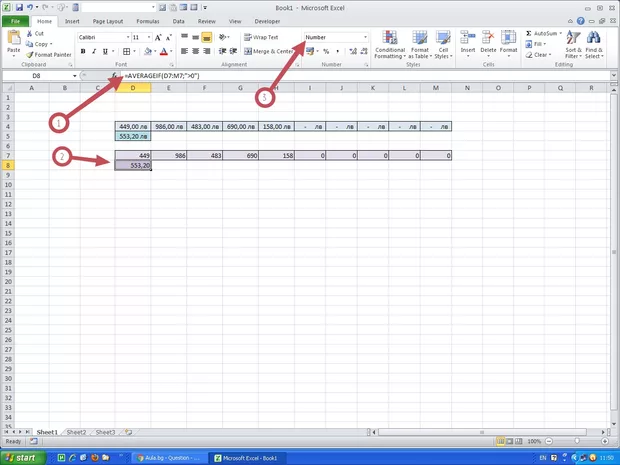This screenshot has height=465, width=620.
Task: Switch to the Insert tab
Action: pos(72,21)
